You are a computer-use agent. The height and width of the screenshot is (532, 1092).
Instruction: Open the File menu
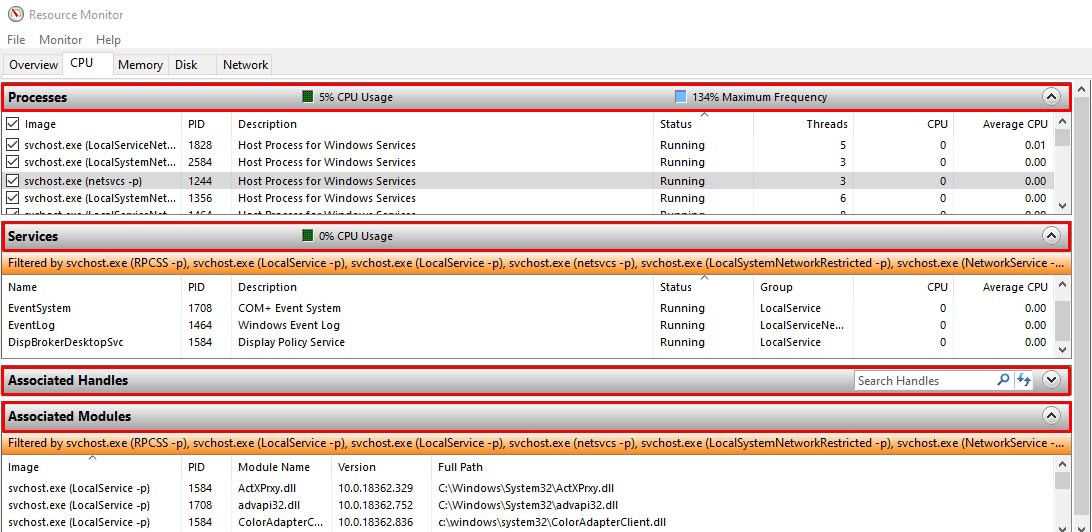click(16, 40)
